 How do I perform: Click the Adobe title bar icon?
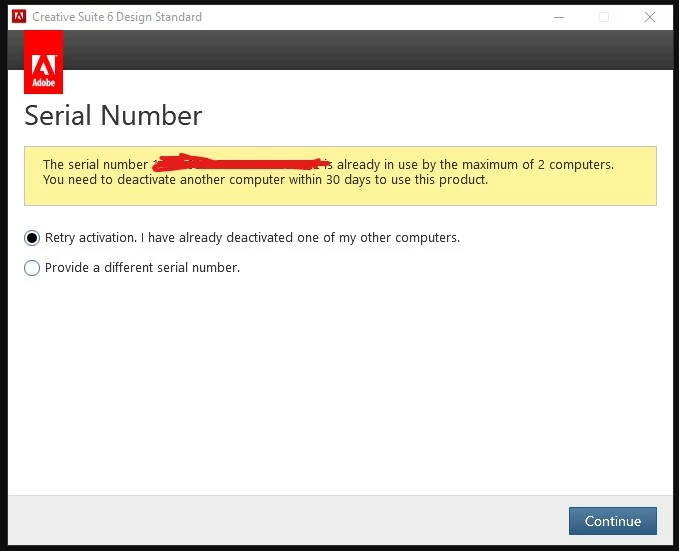(x=19, y=16)
